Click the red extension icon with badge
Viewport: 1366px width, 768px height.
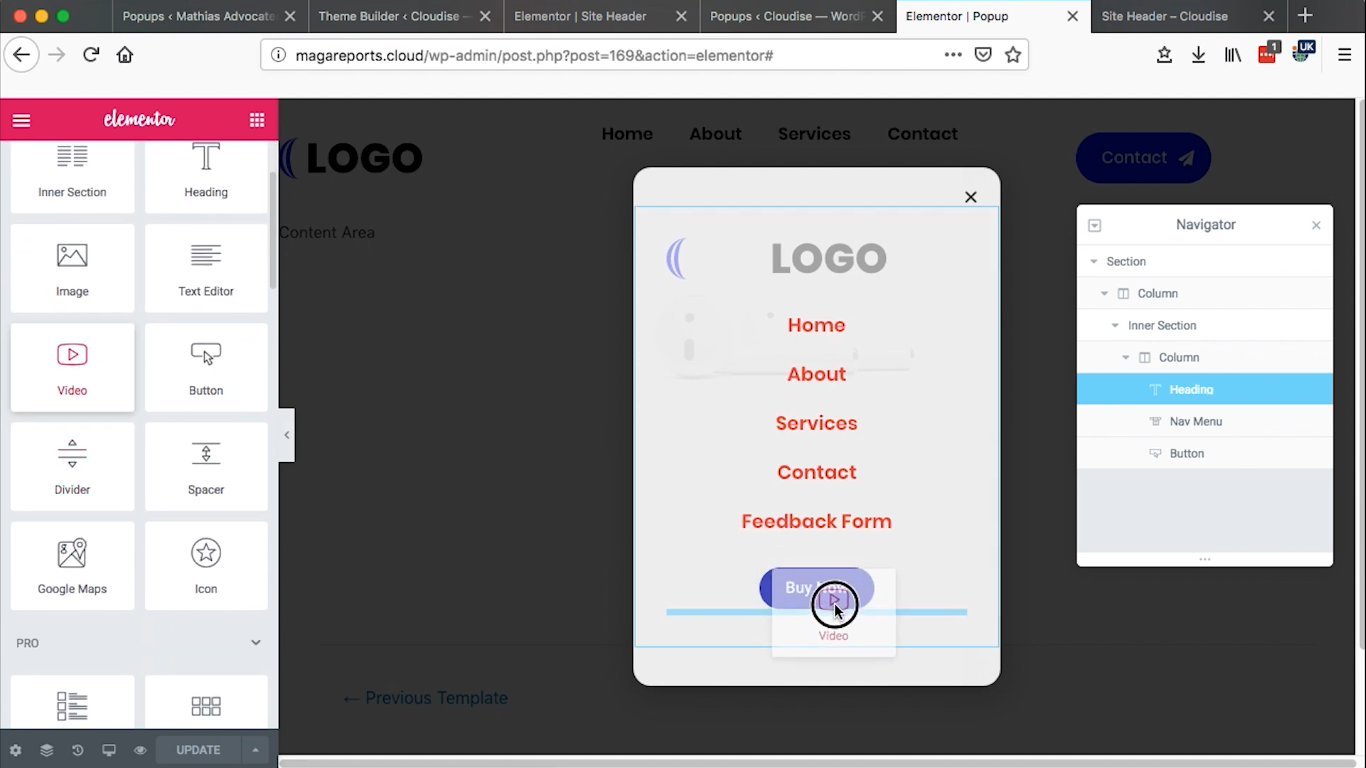pos(1268,54)
